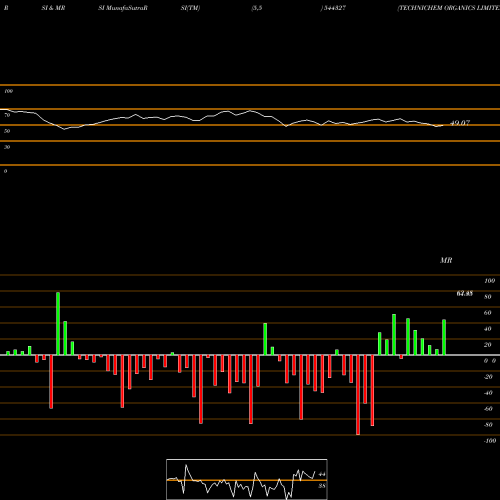
Task: Click the MR axis label -20
Action: (x=488, y=377)
